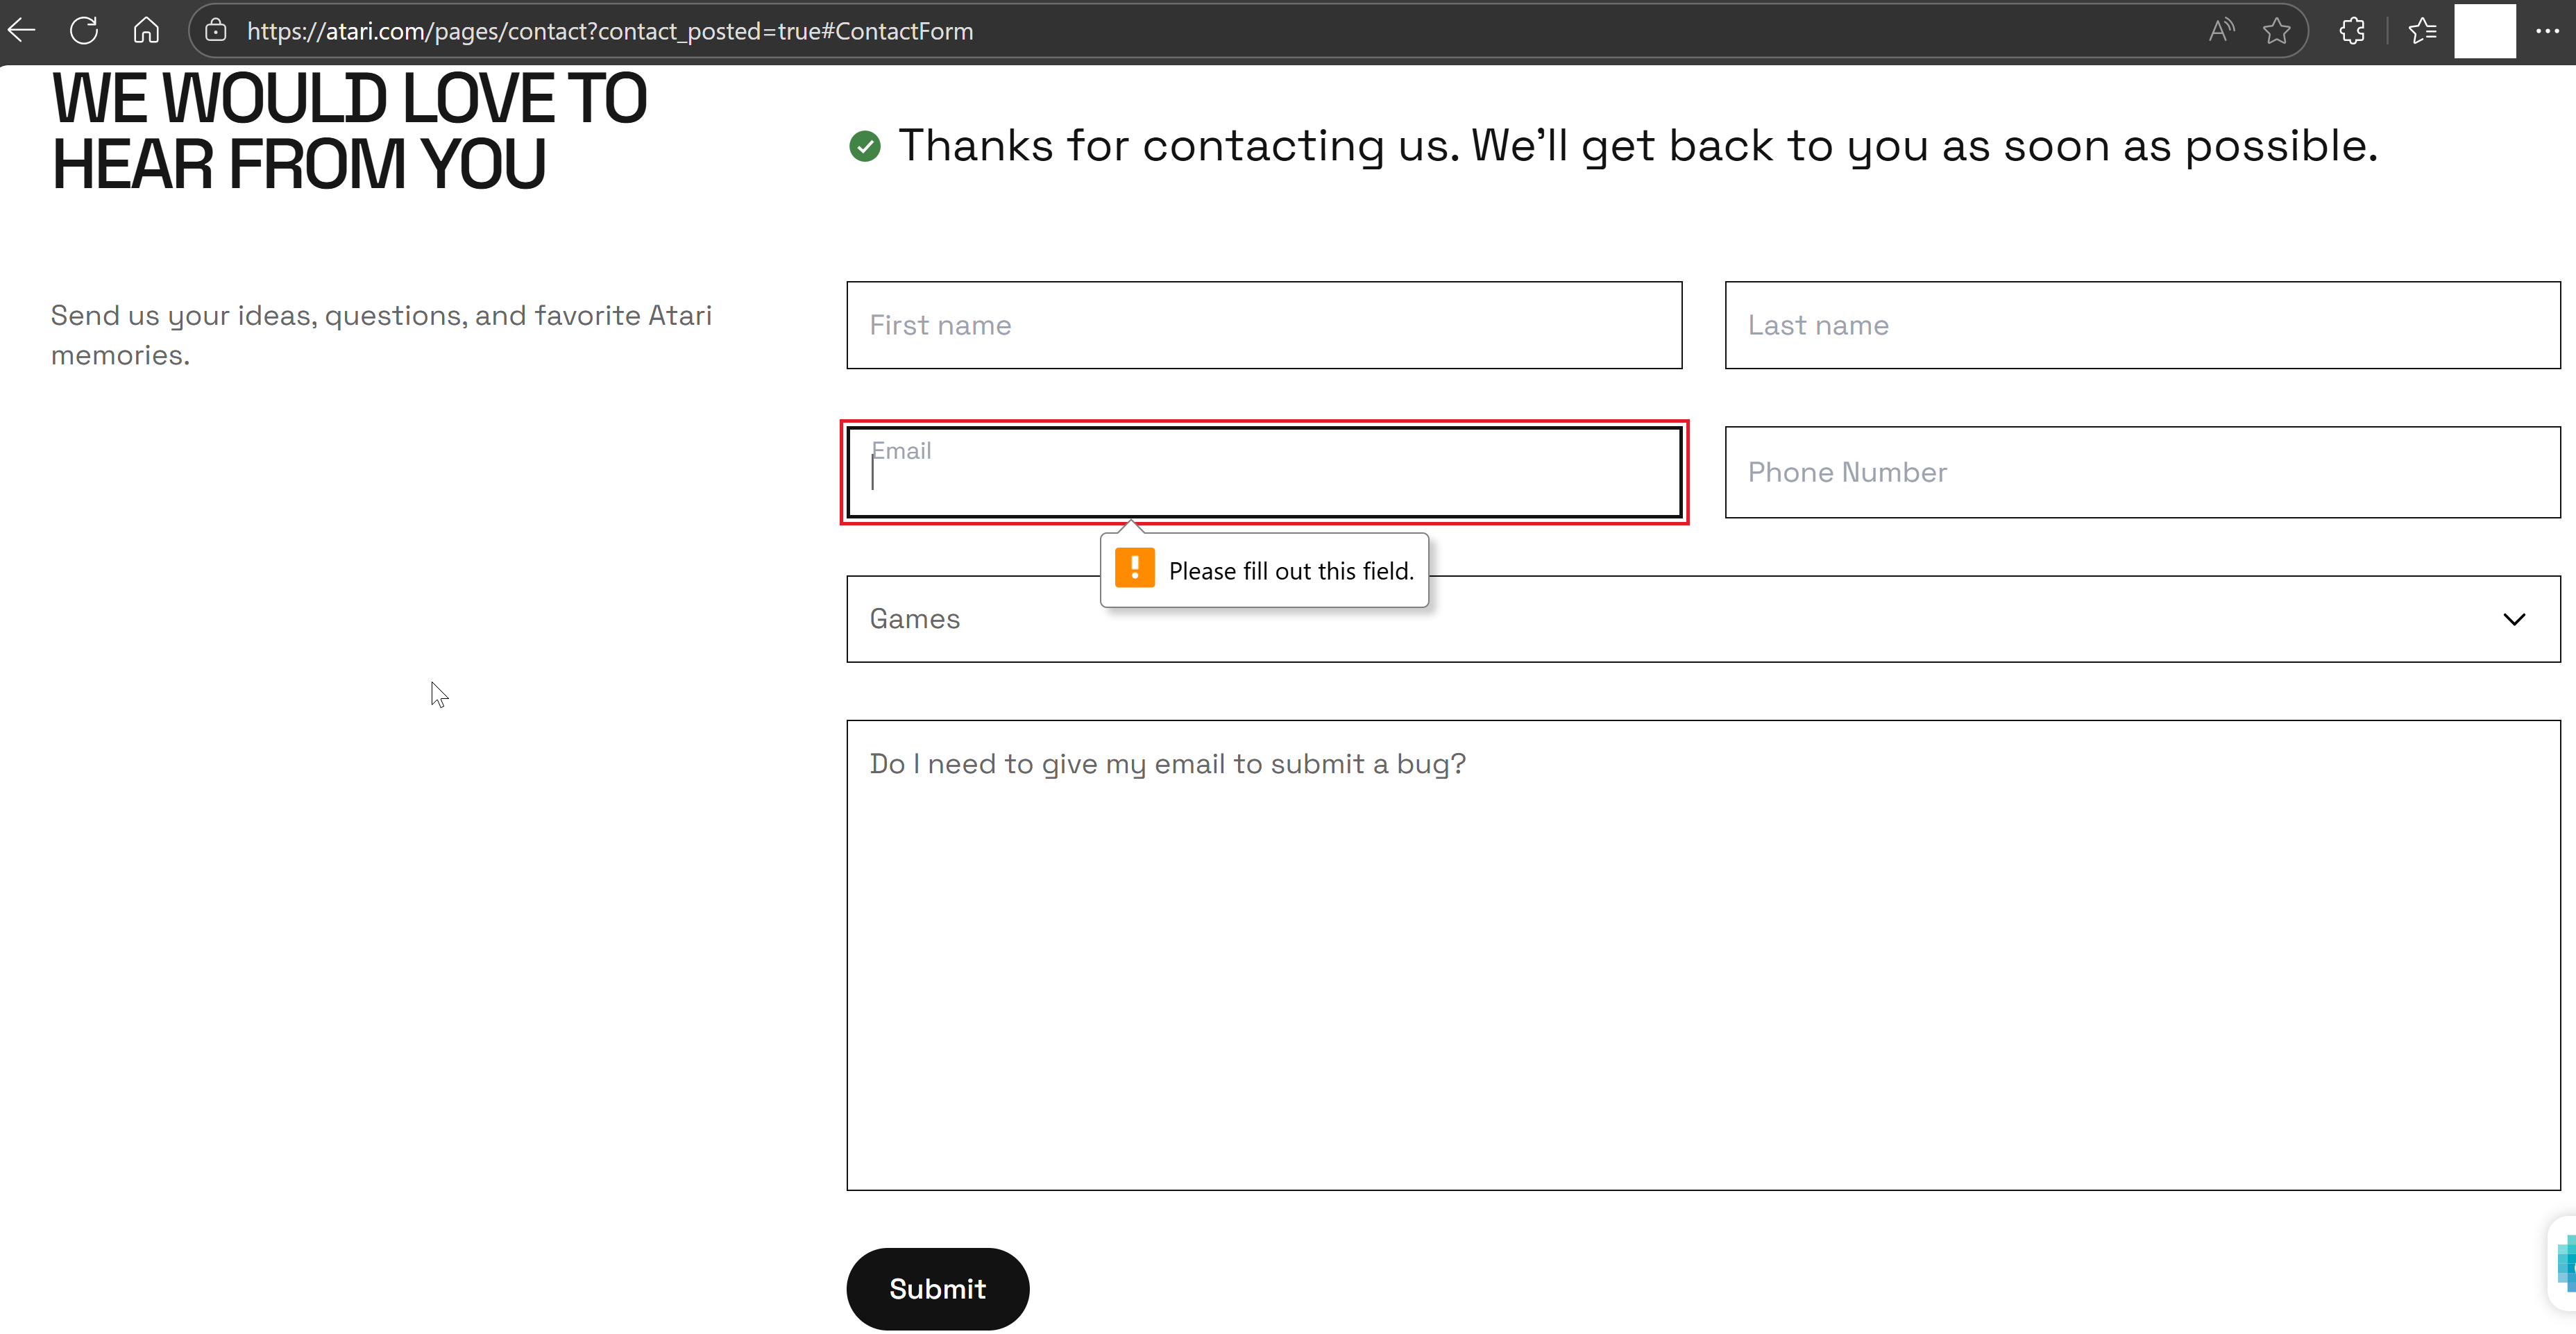Image resolution: width=2576 pixels, height=1334 pixels.
Task: Select the atari.com URL in the address bar
Action: (610, 31)
